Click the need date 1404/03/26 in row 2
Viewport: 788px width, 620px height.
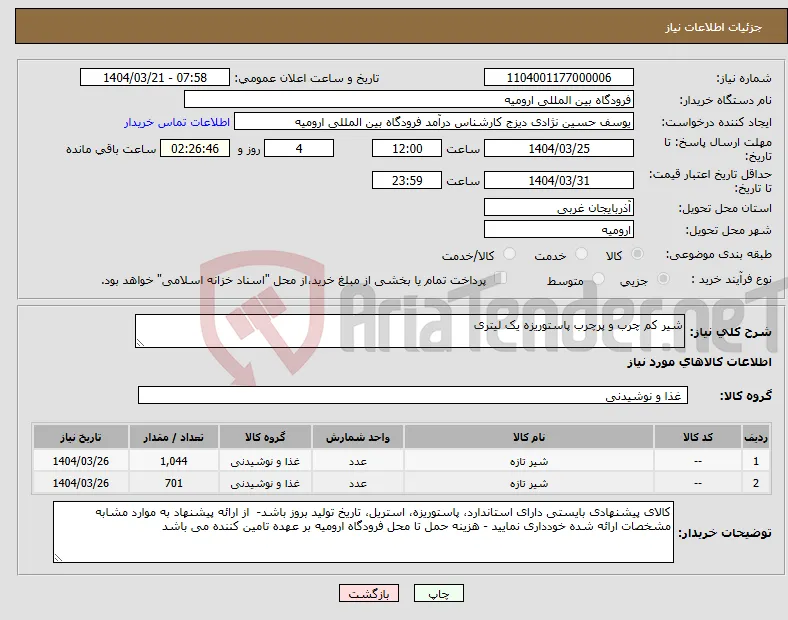coord(81,483)
